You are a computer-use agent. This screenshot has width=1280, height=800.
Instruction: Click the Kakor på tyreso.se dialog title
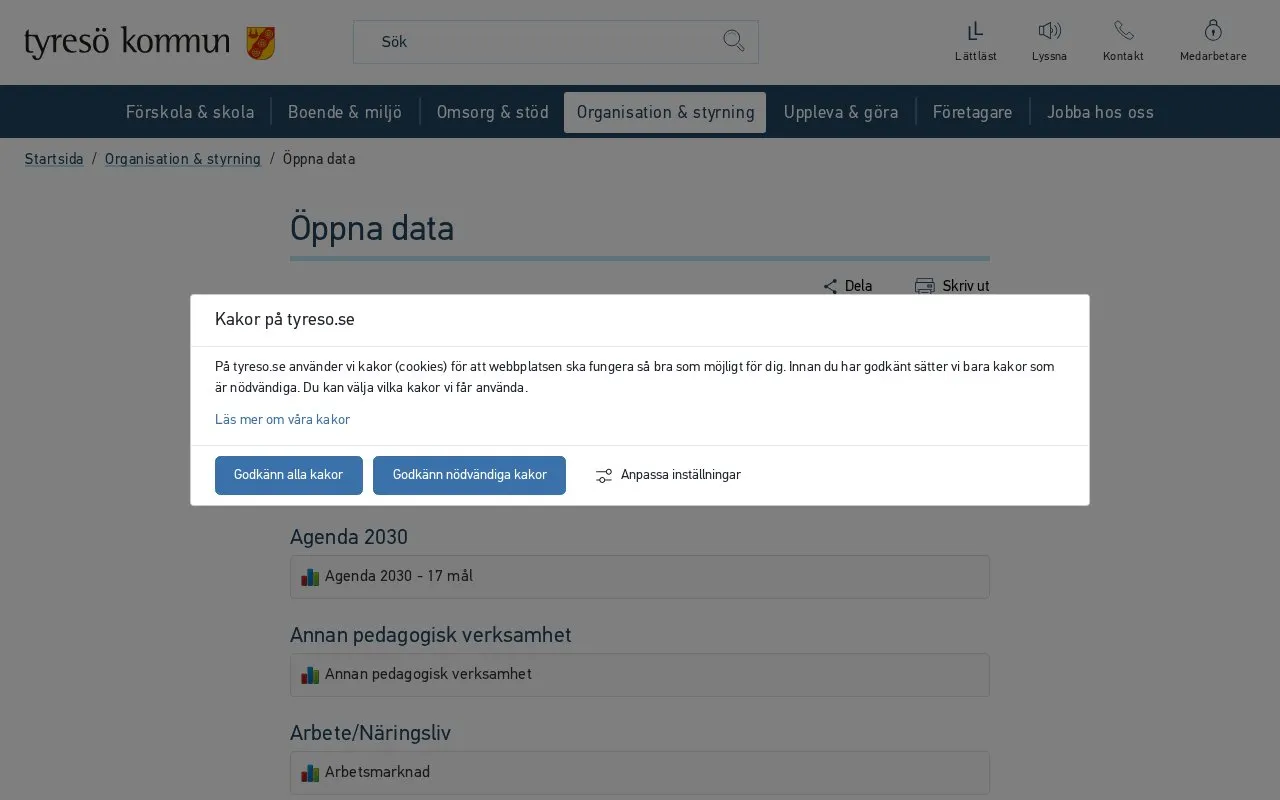285,320
